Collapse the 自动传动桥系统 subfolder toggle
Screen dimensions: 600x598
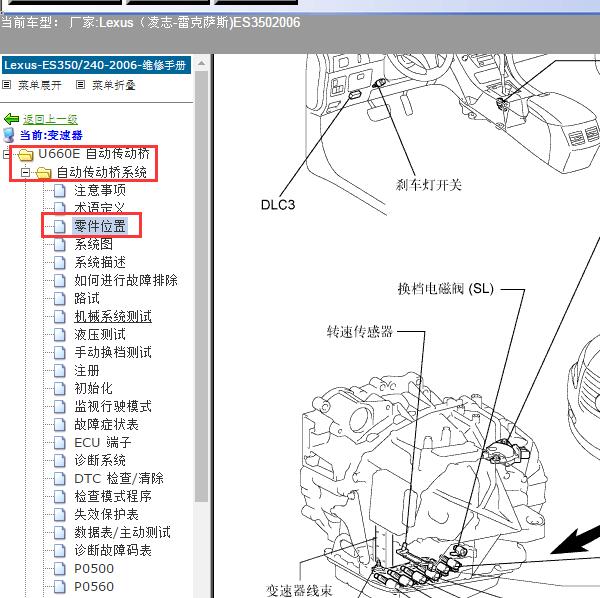click(25, 173)
